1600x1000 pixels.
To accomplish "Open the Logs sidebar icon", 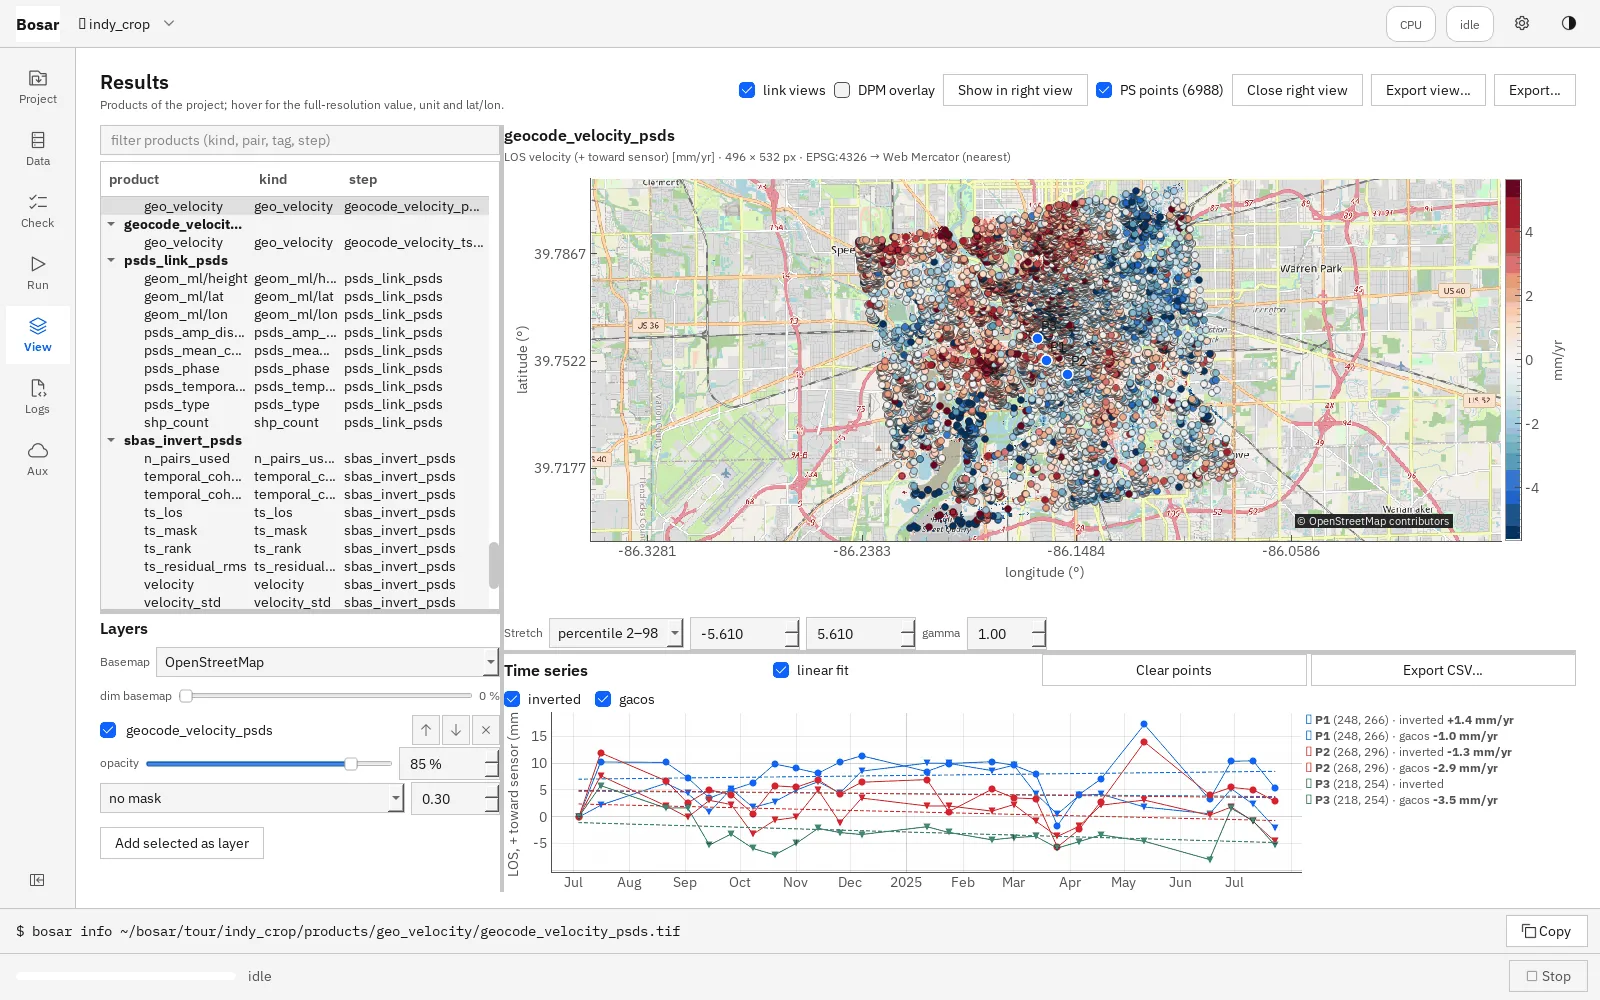I will coord(38,396).
